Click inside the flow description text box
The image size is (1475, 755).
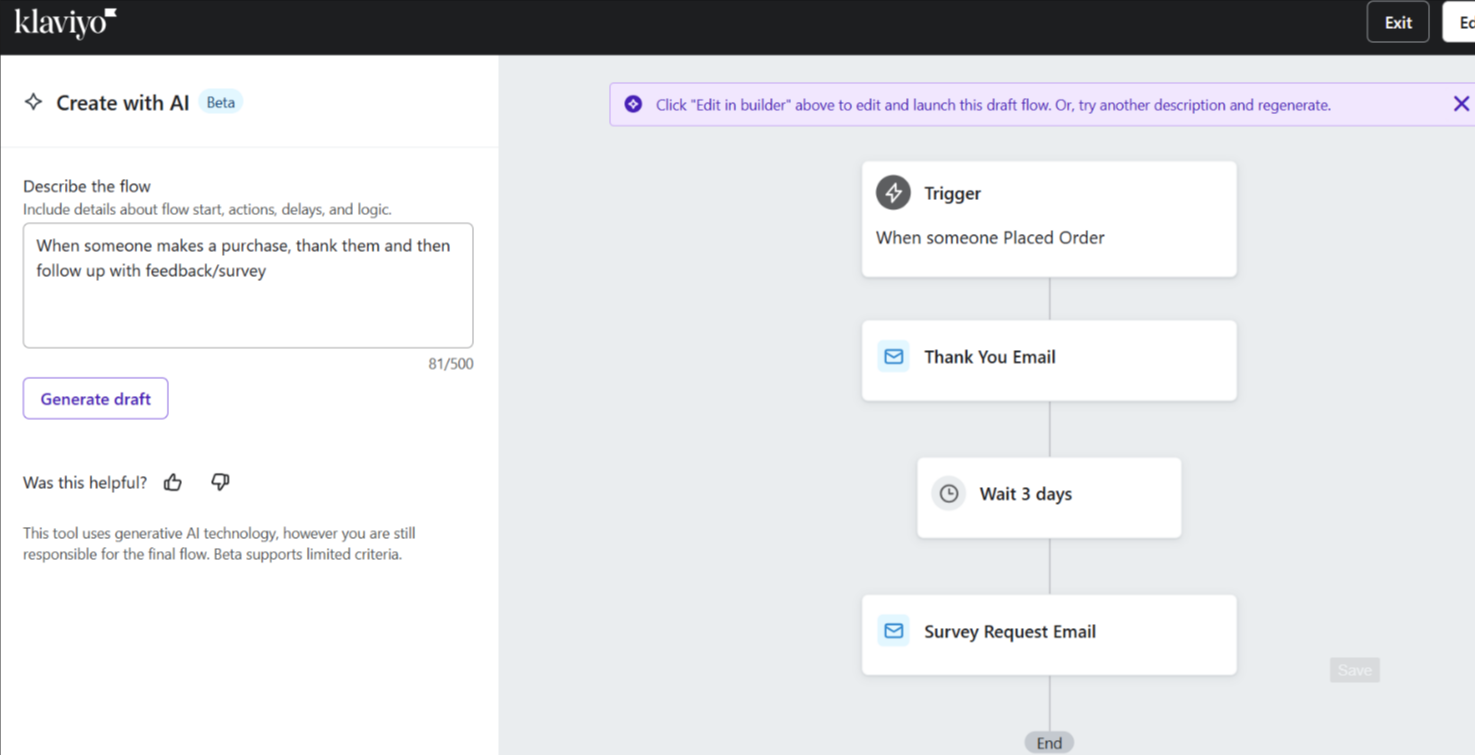[247, 285]
